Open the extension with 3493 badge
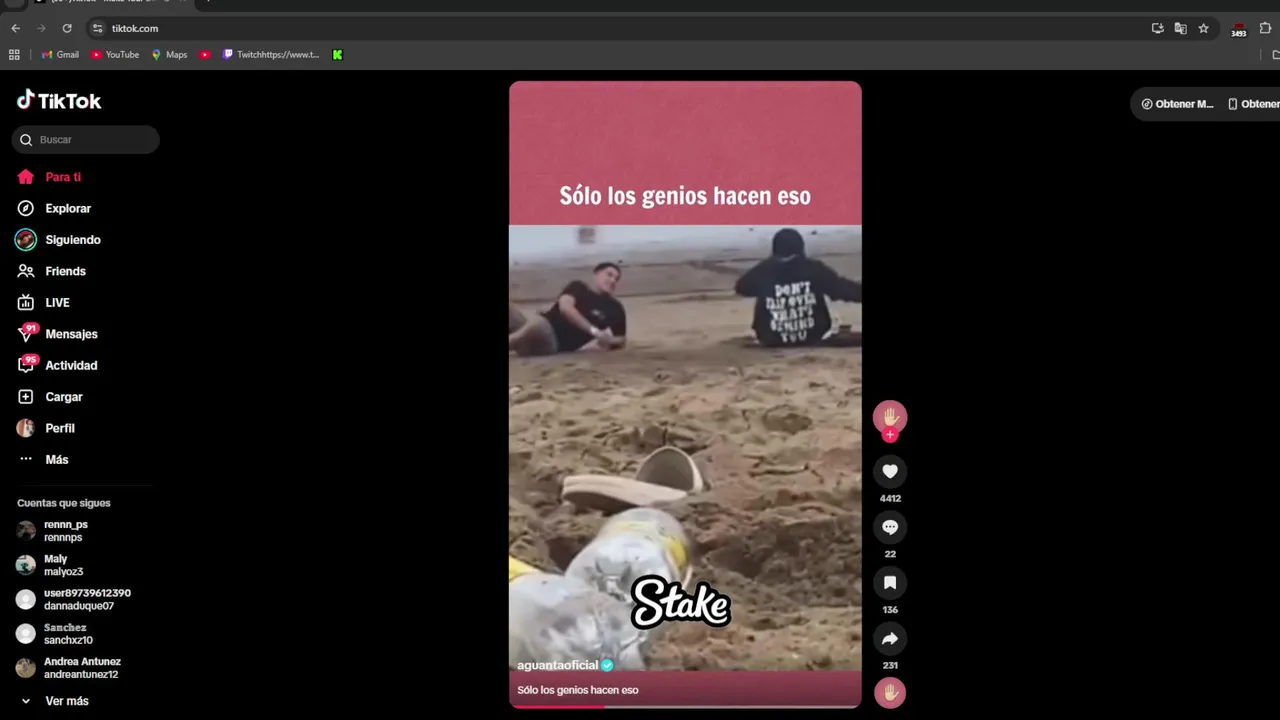 (1239, 29)
